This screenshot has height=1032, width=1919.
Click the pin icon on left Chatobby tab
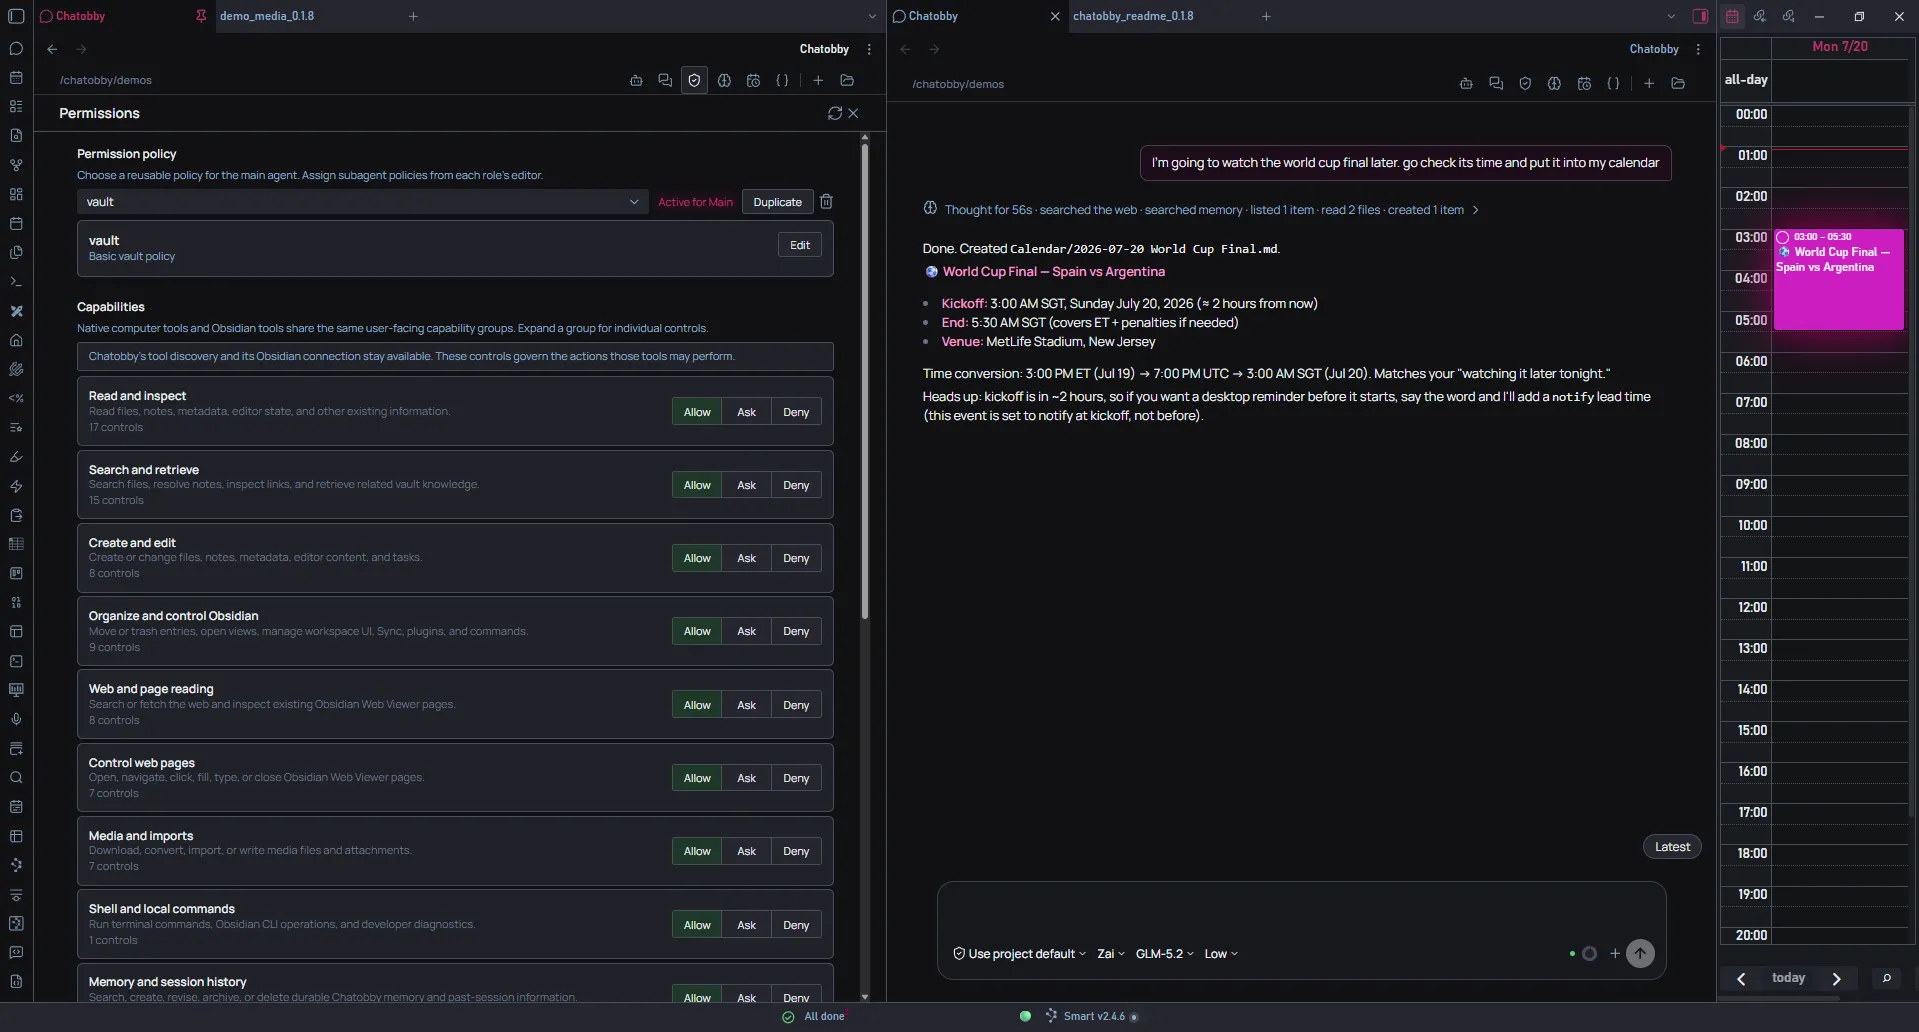[201, 16]
